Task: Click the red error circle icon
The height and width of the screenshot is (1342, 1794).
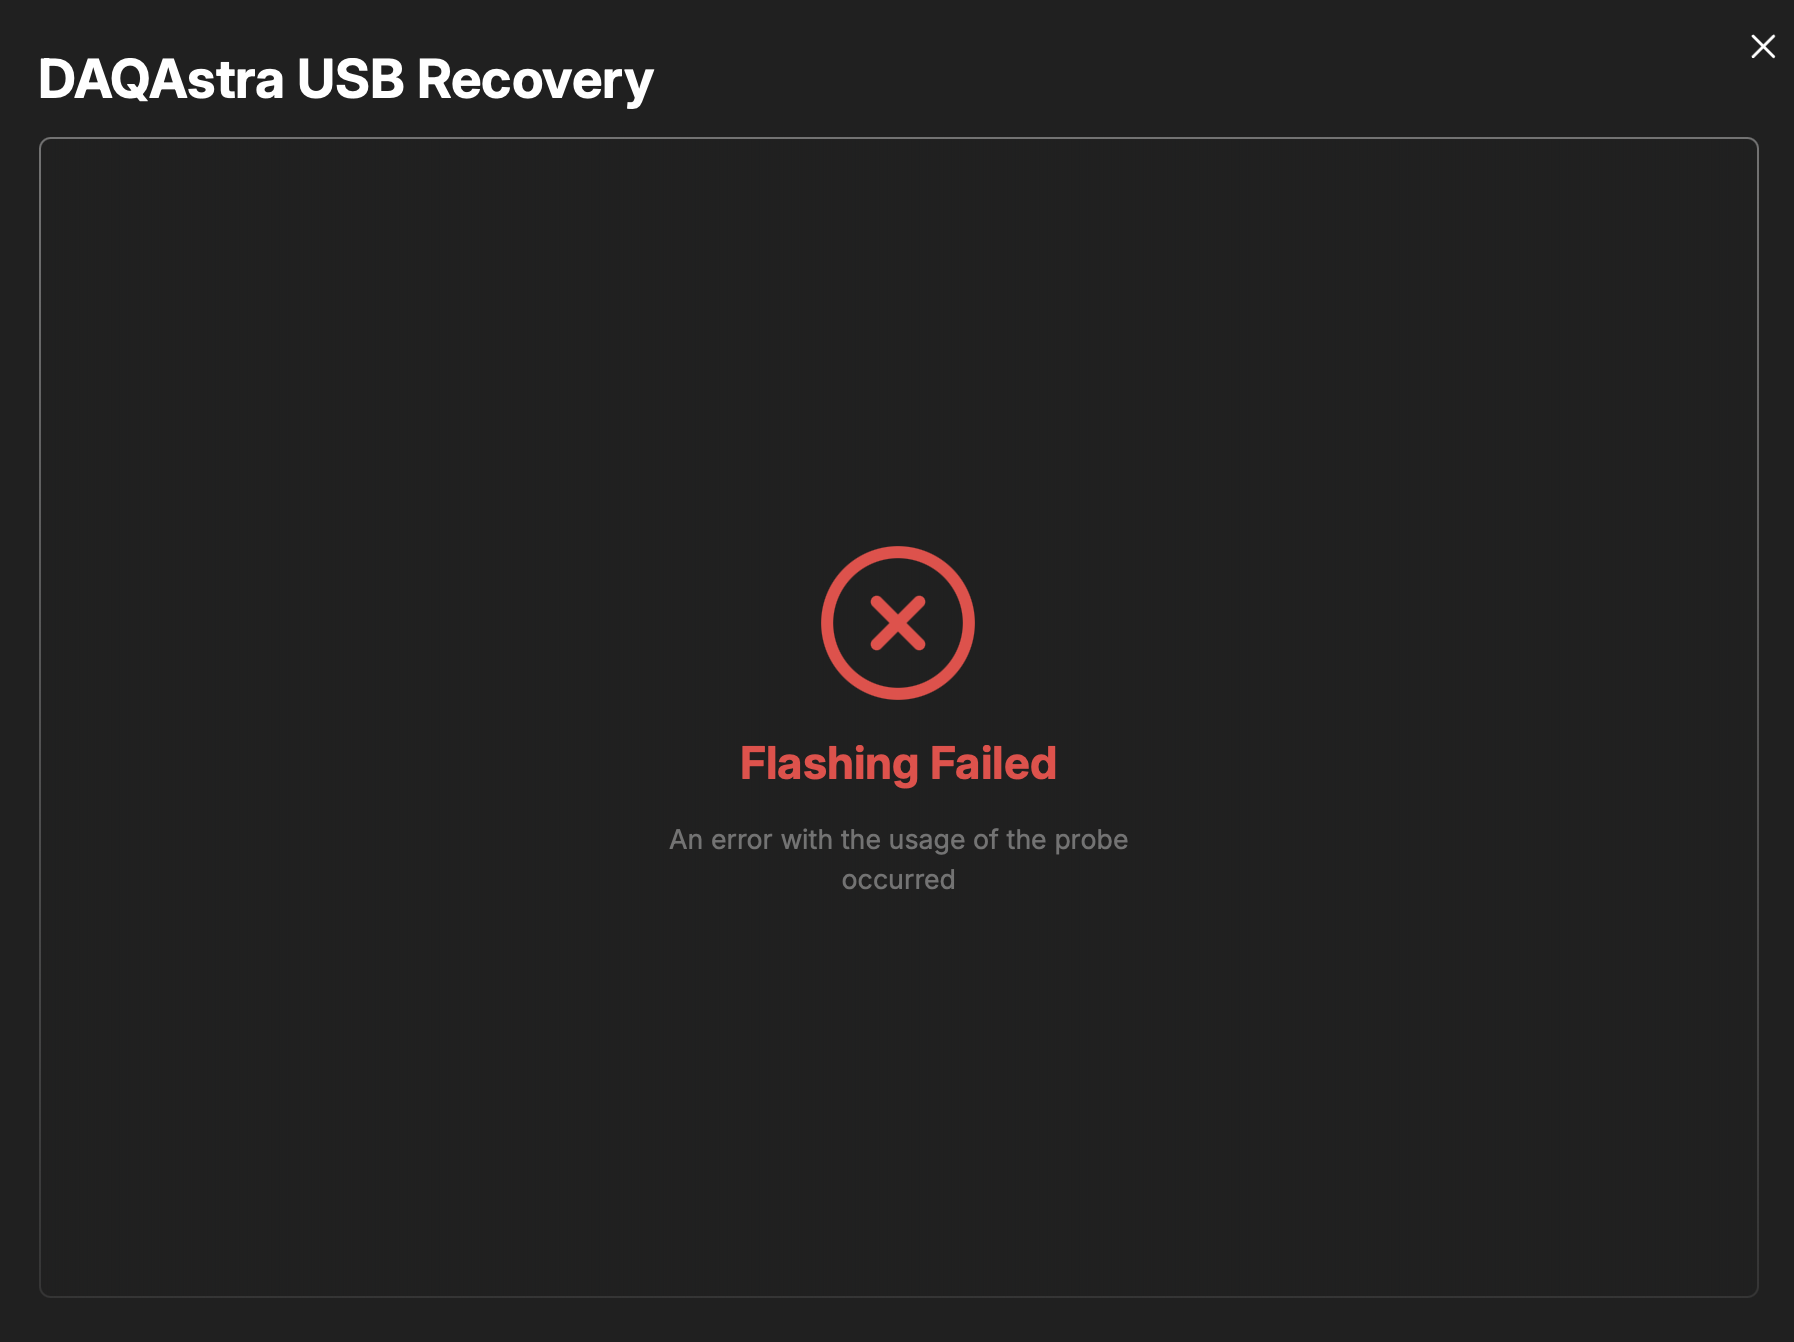Action: coord(898,623)
